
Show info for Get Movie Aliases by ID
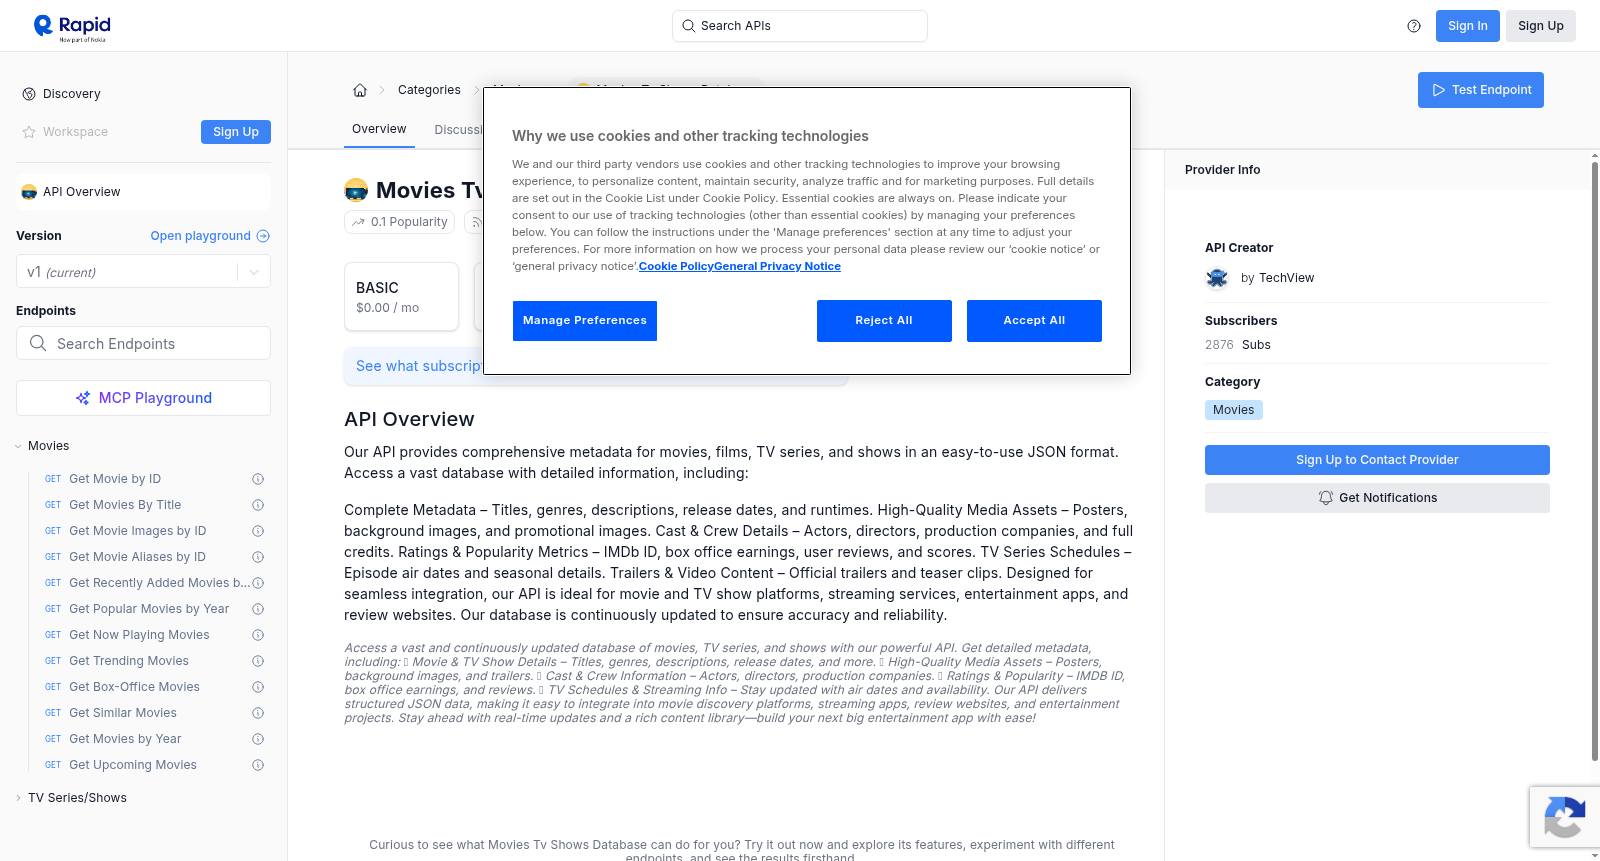pos(258,557)
